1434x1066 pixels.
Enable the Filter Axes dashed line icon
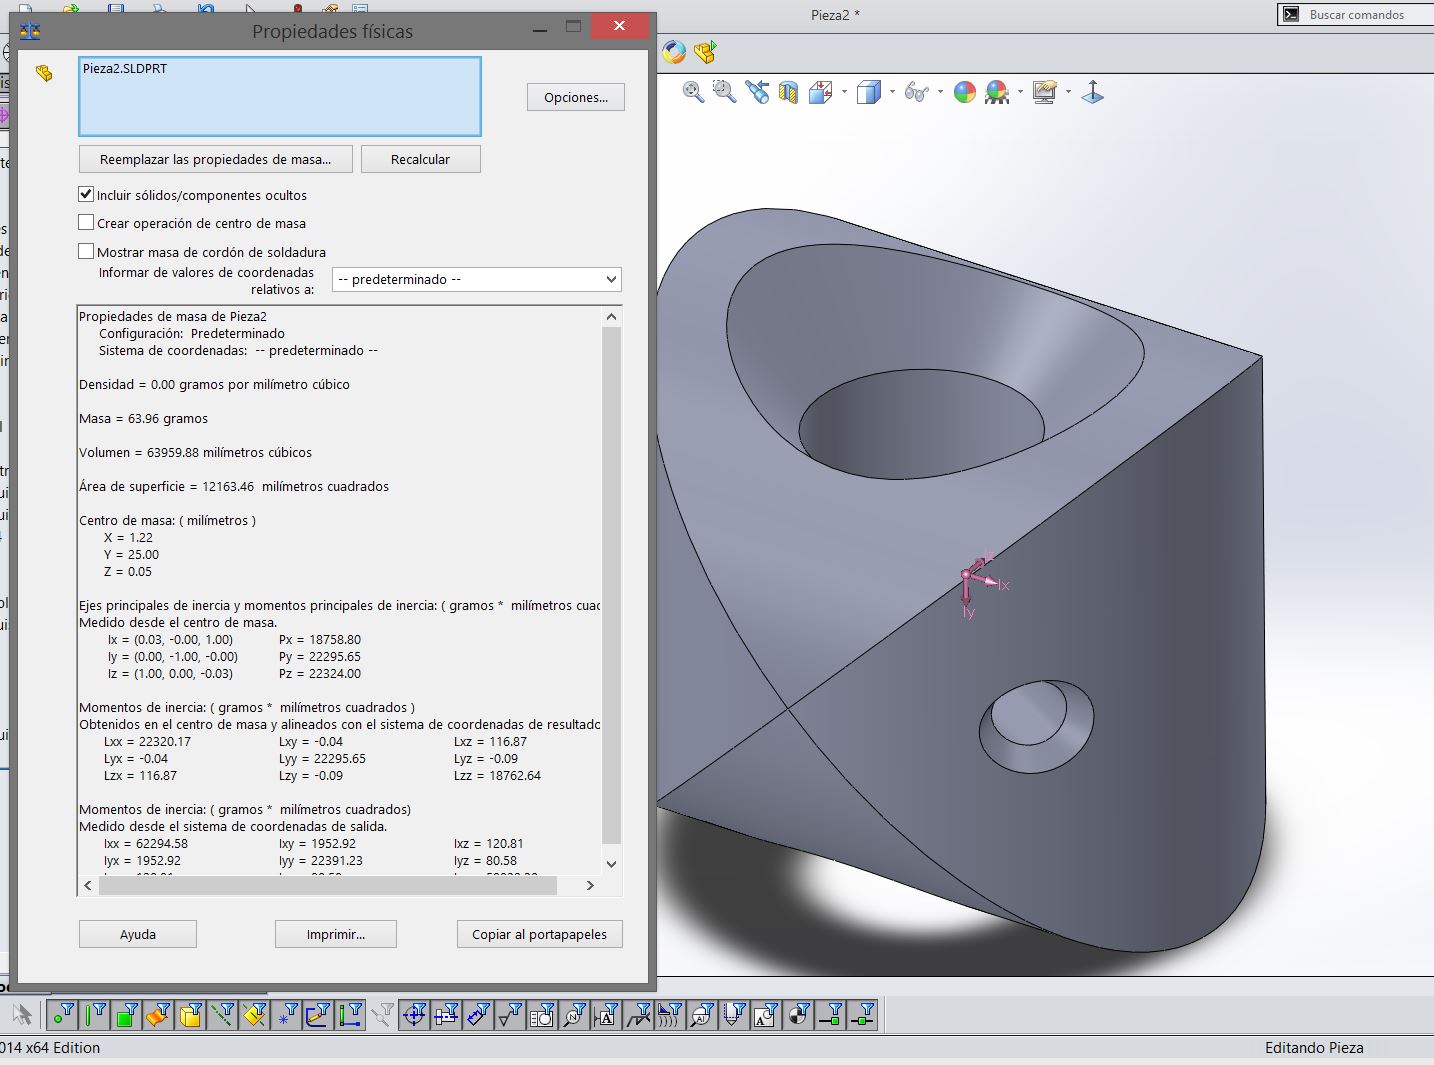pos(222,1015)
